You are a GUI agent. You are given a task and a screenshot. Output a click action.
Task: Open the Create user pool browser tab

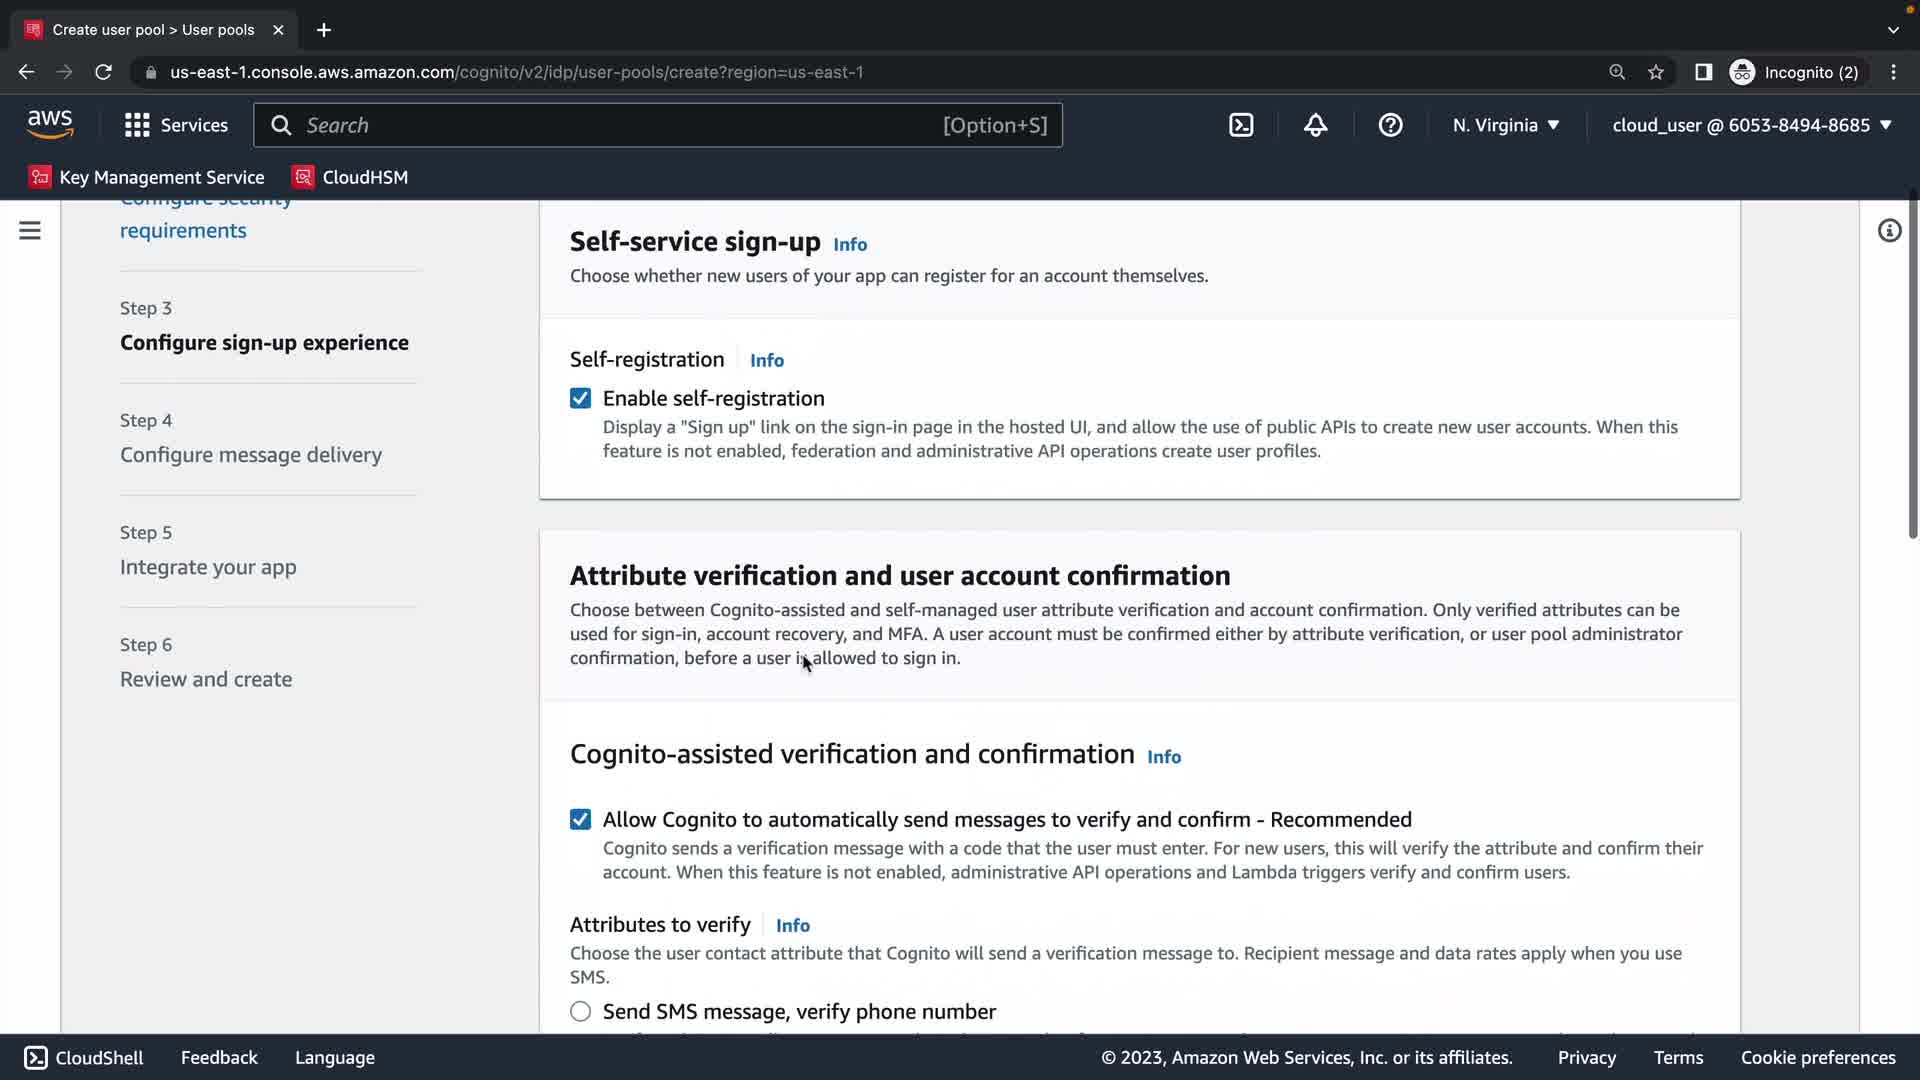[x=153, y=30]
